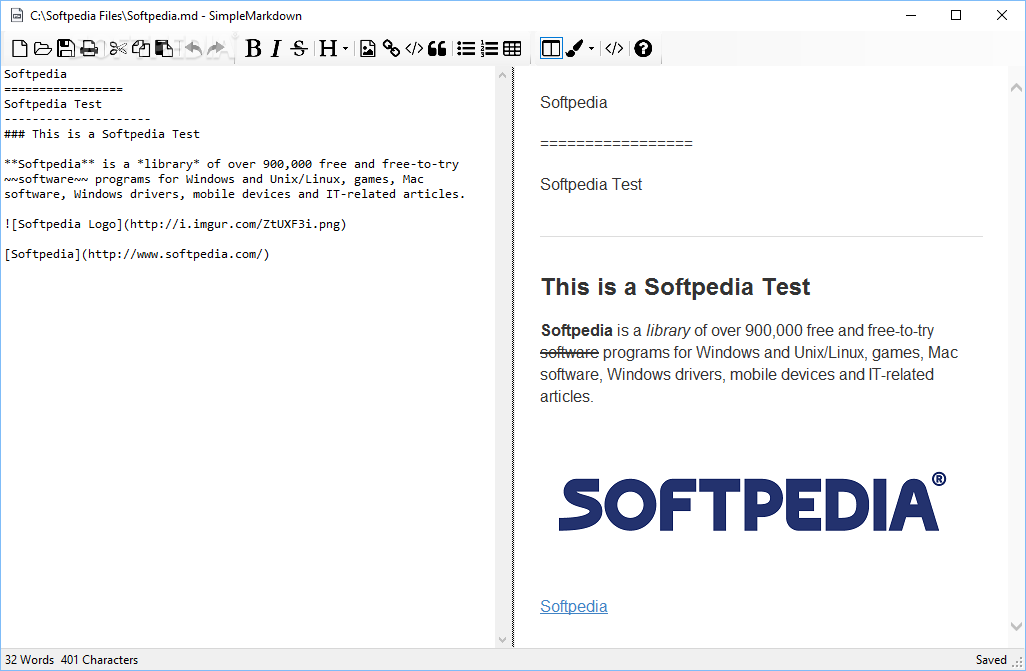Save the document with floppy icon
This screenshot has width=1026, height=671.
point(65,48)
